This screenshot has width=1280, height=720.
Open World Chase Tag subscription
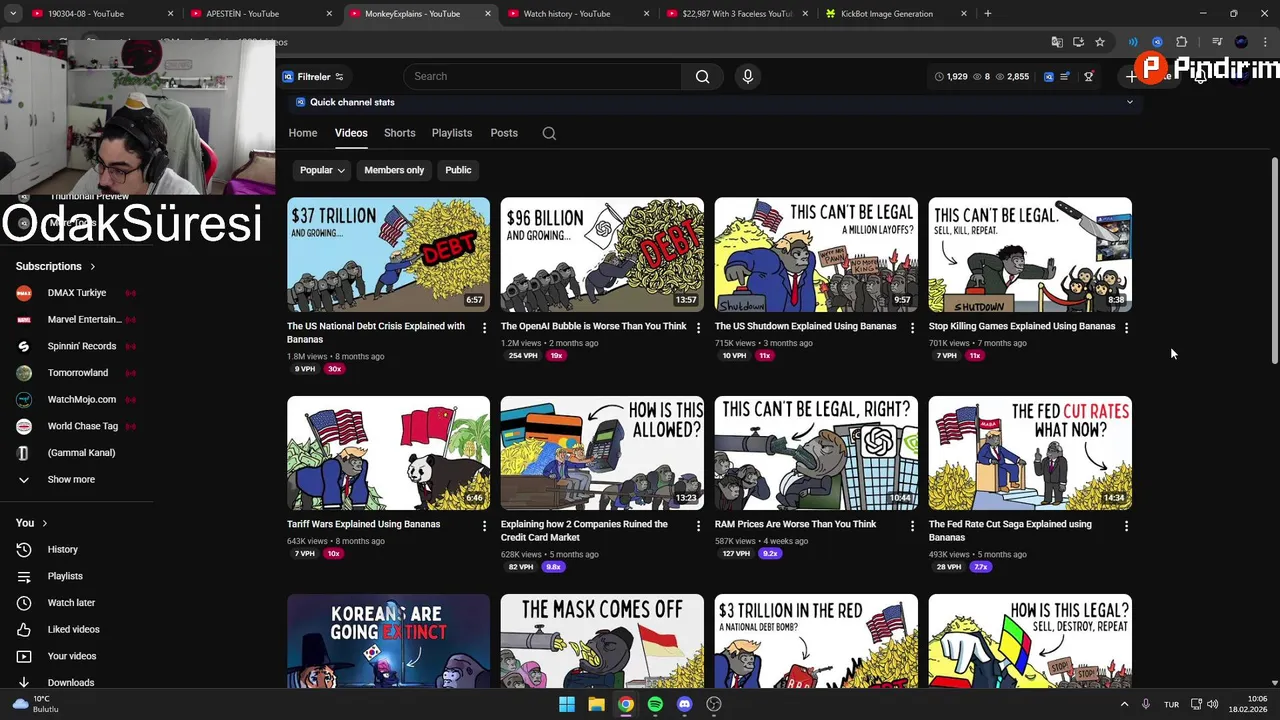pos(83,426)
